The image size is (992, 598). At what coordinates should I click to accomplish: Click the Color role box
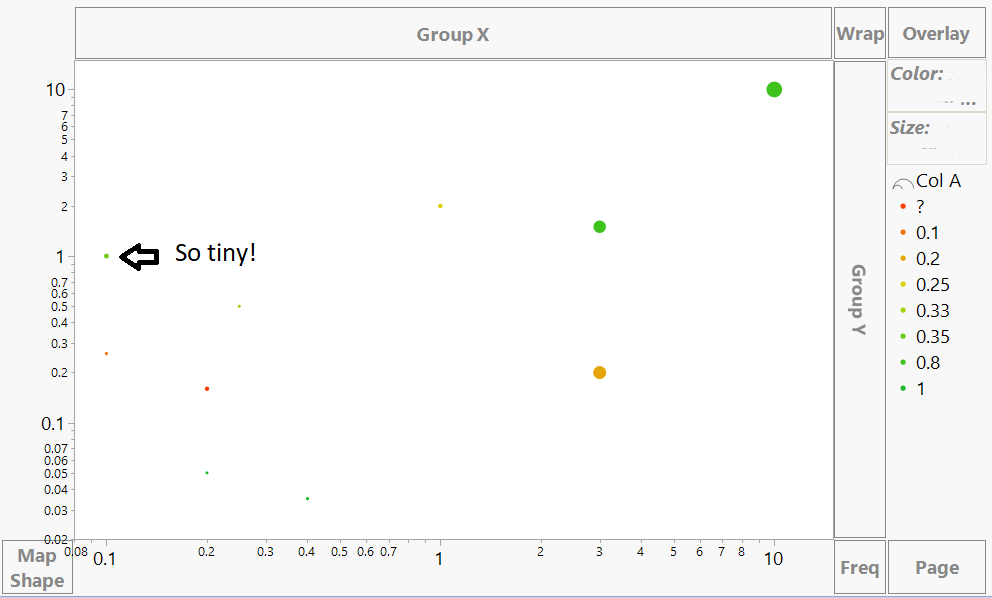936,86
